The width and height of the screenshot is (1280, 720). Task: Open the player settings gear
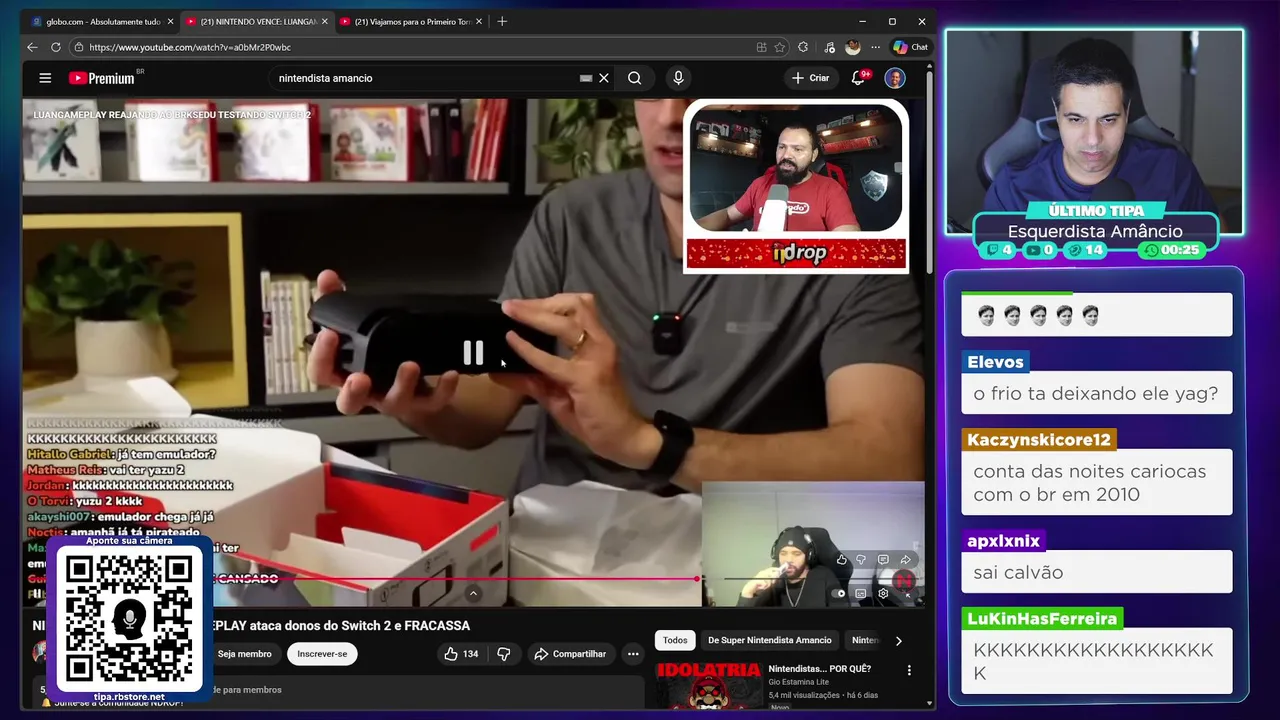point(883,593)
